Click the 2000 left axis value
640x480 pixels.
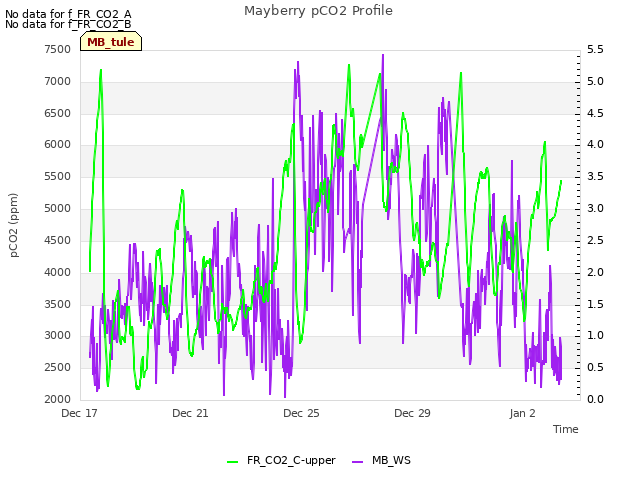pos(58,399)
